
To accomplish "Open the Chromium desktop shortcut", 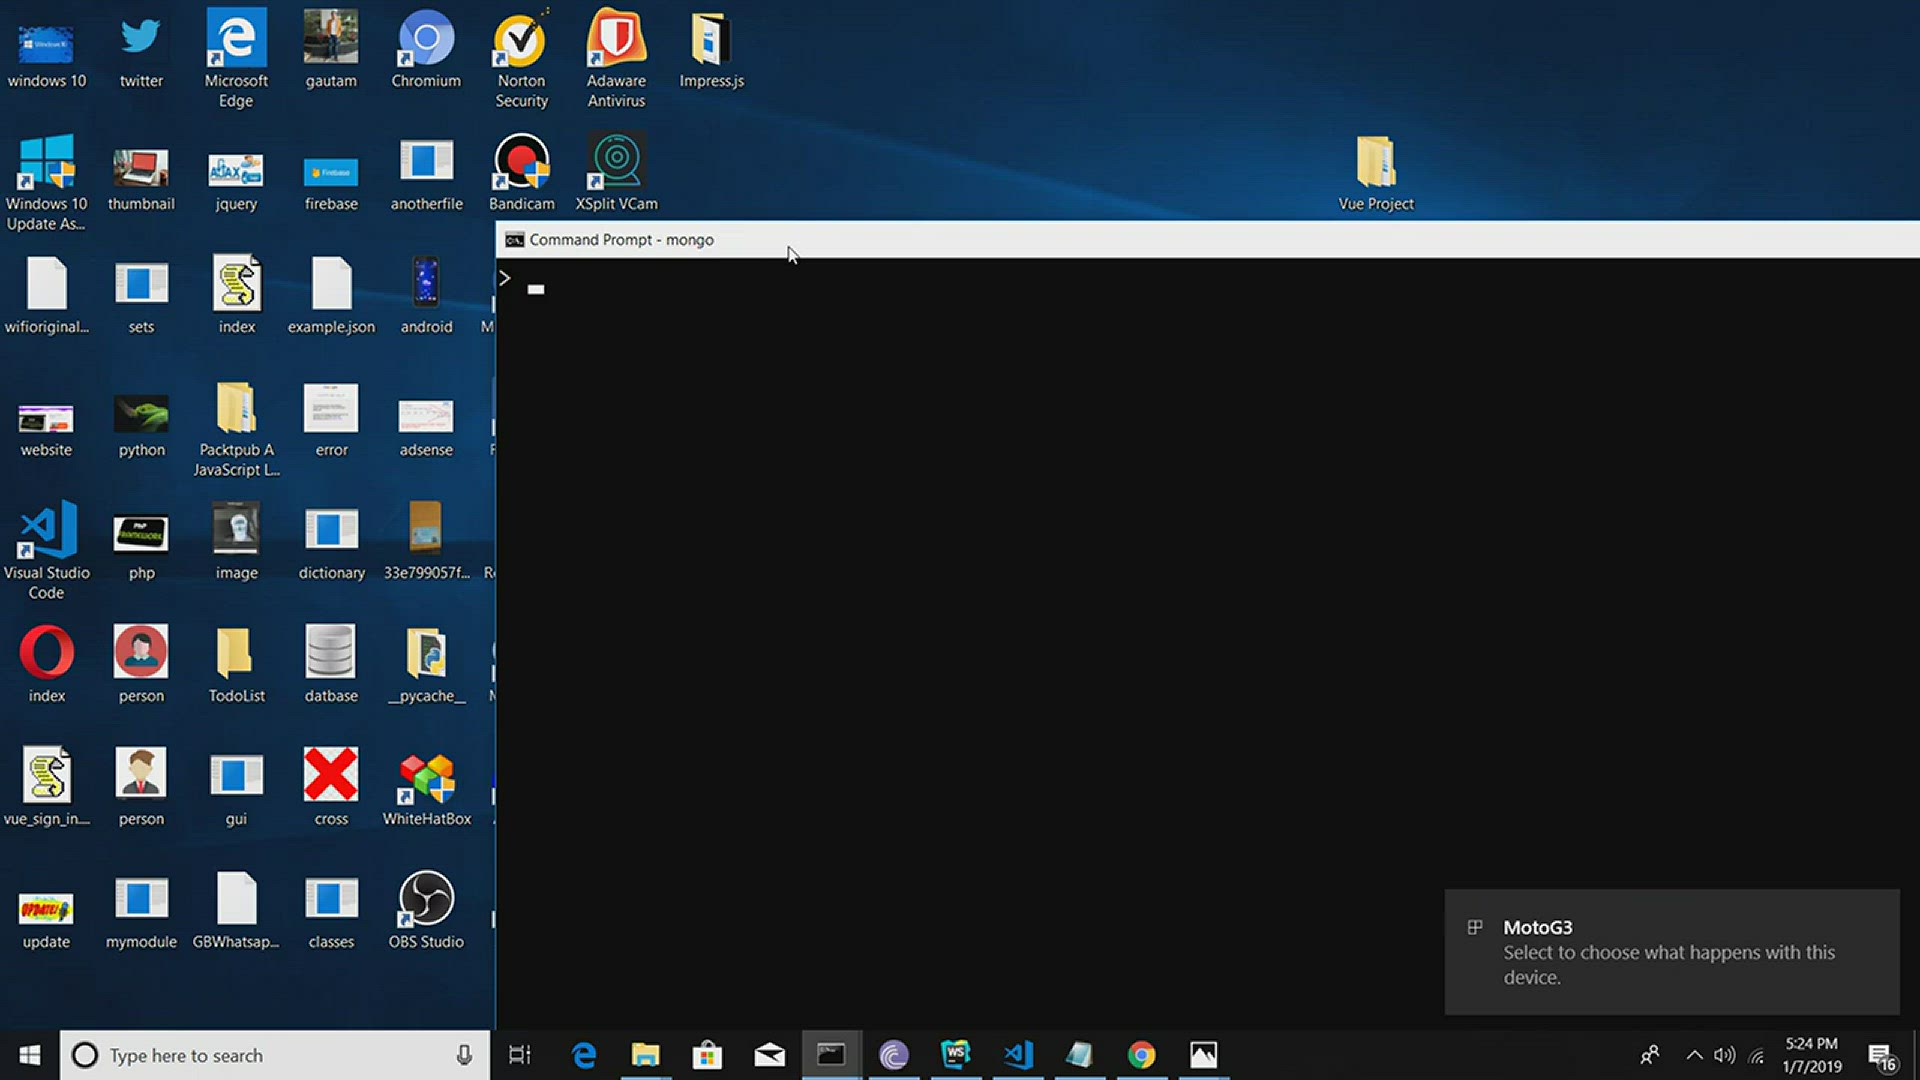I will (x=426, y=40).
